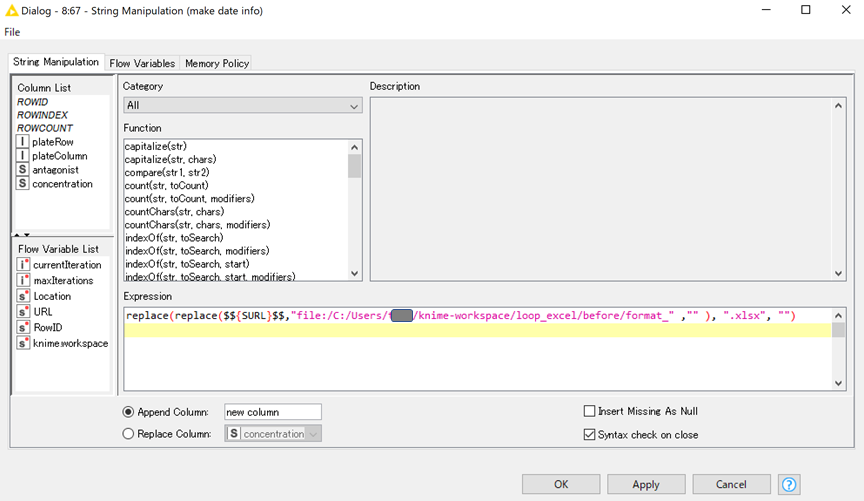Click the icon beside currentIteration flow variable

[23, 265]
